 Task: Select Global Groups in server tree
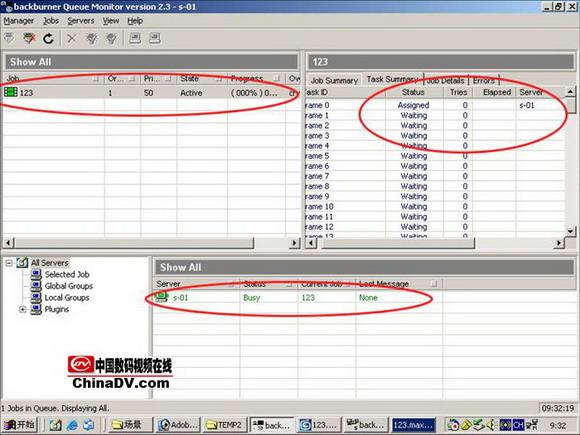point(68,286)
